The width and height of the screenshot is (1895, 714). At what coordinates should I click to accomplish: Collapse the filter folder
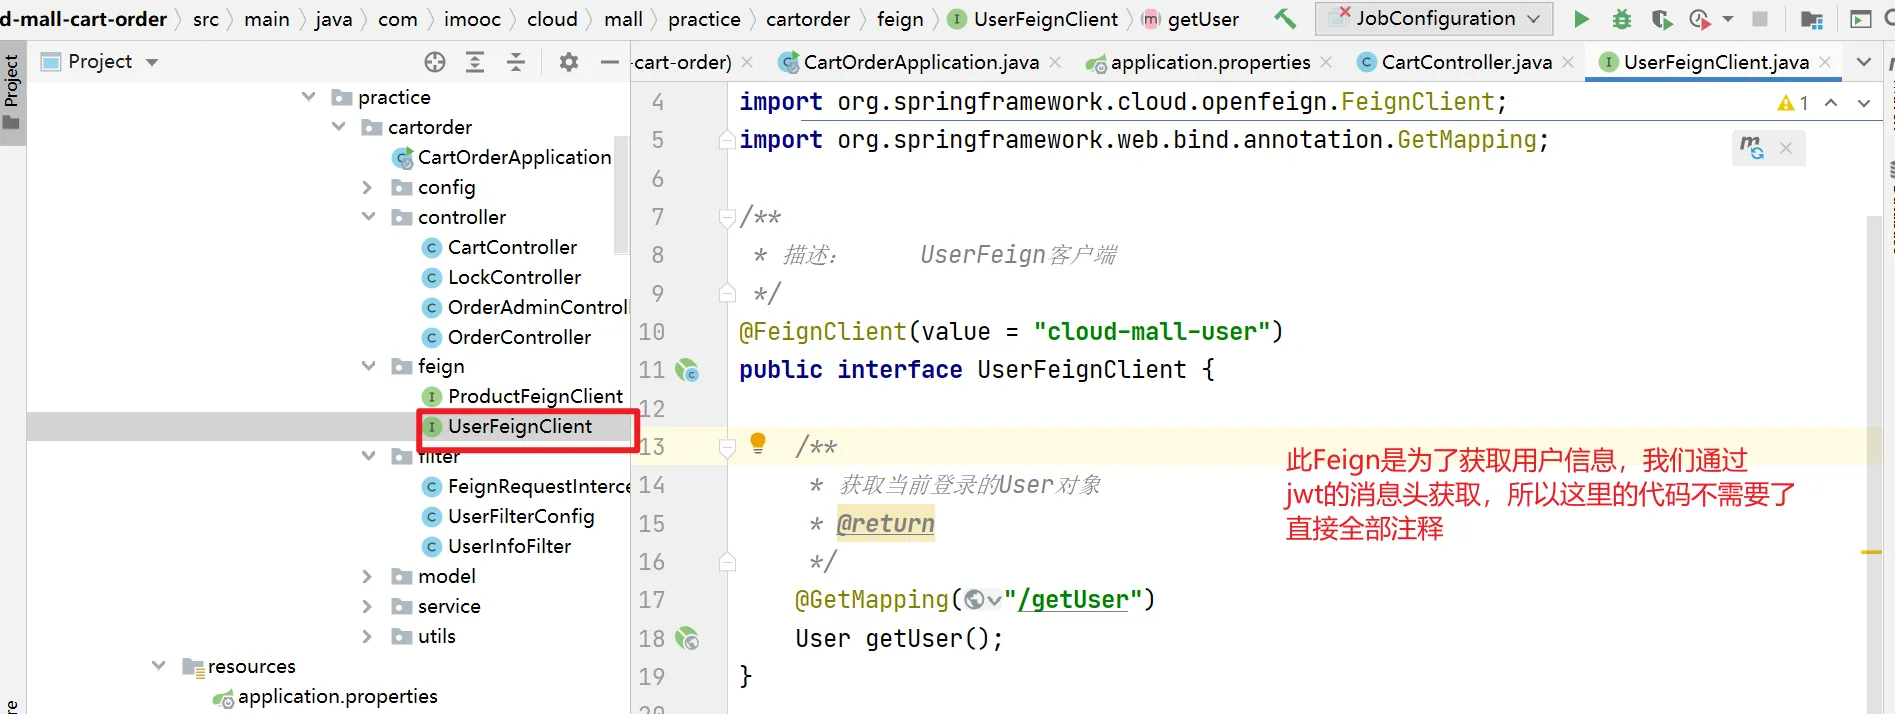click(369, 456)
